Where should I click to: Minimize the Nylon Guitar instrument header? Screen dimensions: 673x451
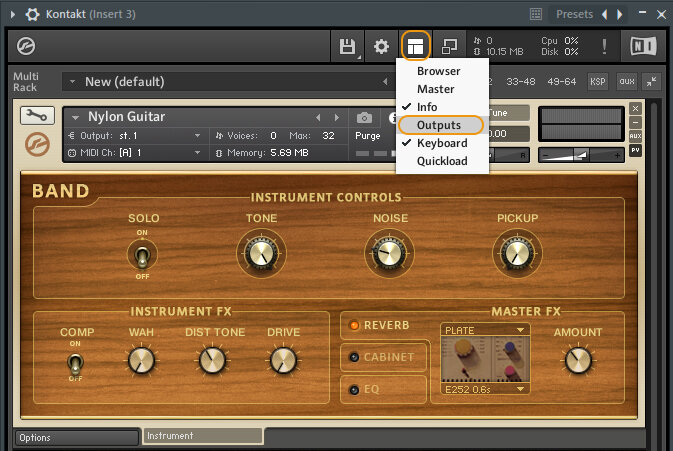pyautogui.click(x=635, y=122)
